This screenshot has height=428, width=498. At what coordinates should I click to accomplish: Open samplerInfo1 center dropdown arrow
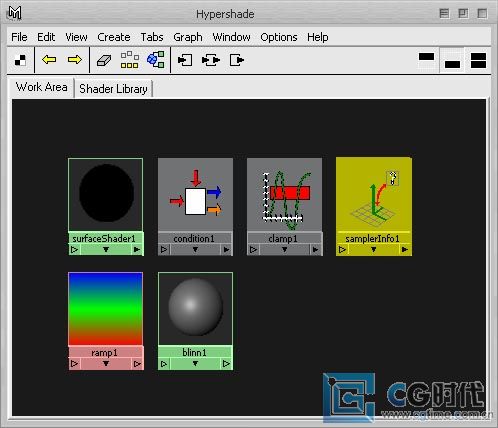(x=374, y=249)
